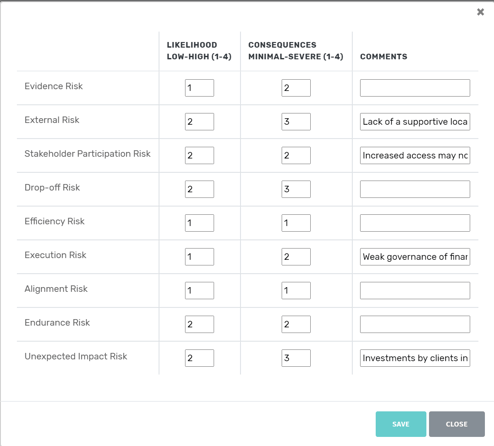
Task: Close the dialog with the X icon
Action: [x=480, y=12]
